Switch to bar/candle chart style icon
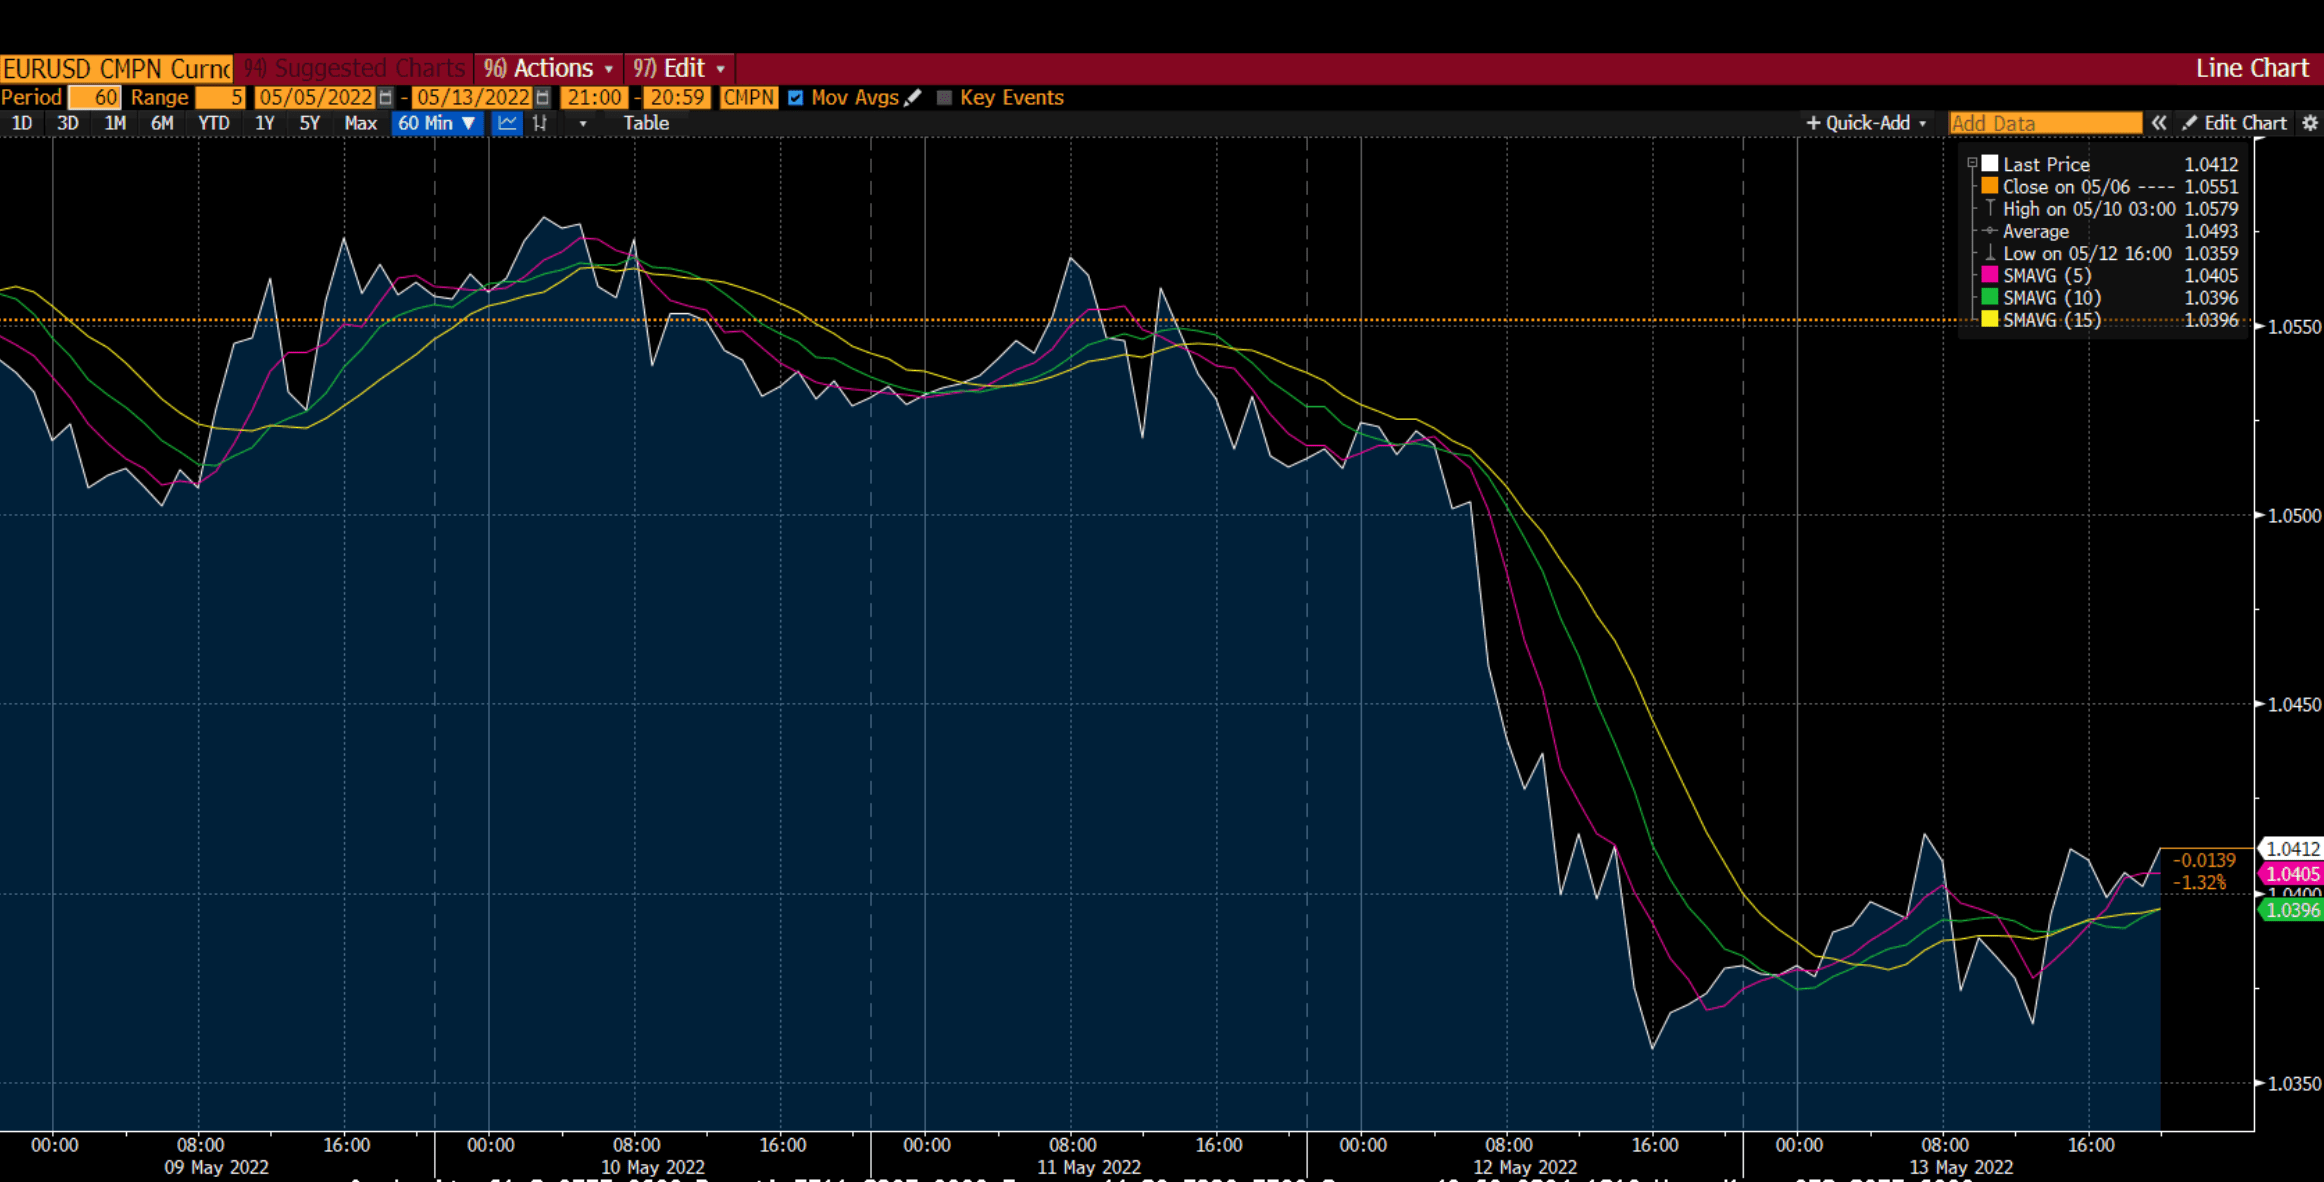Screen dimensions: 2324x1182 [x=540, y=123]
